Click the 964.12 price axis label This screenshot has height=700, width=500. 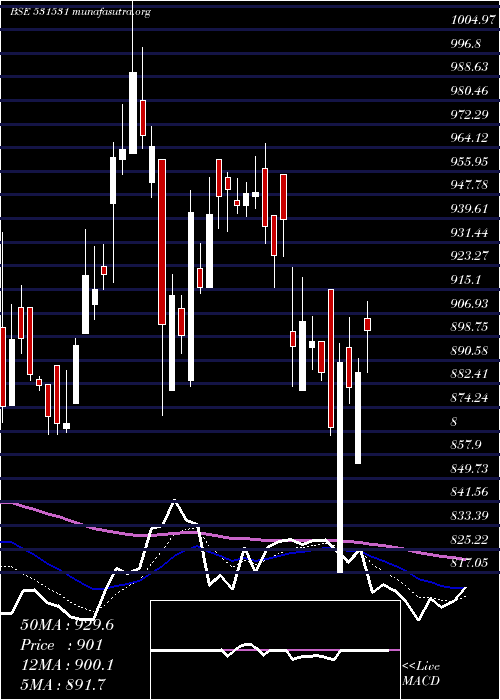click(470, 138)
